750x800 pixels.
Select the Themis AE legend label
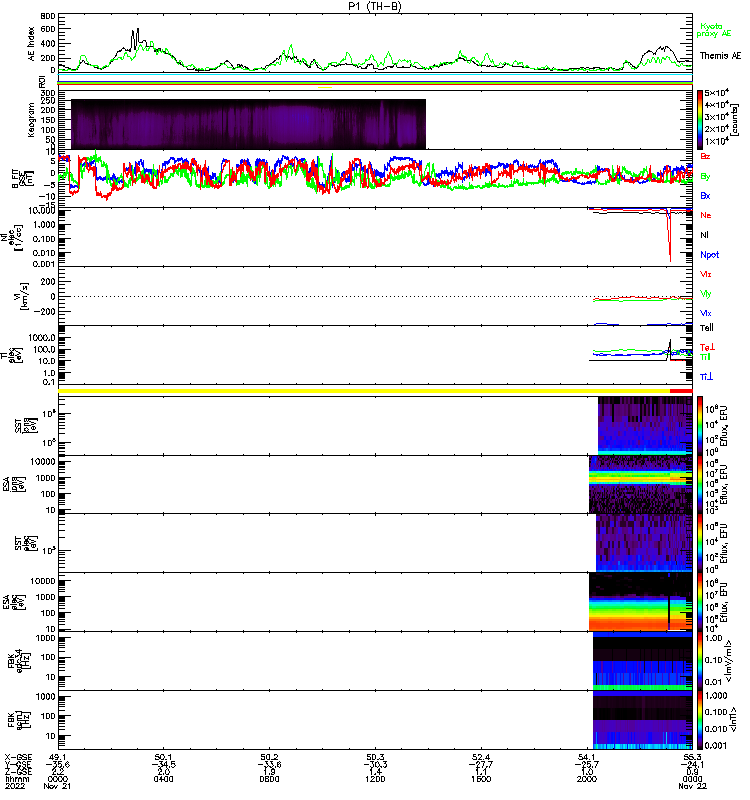coord(720,55)
